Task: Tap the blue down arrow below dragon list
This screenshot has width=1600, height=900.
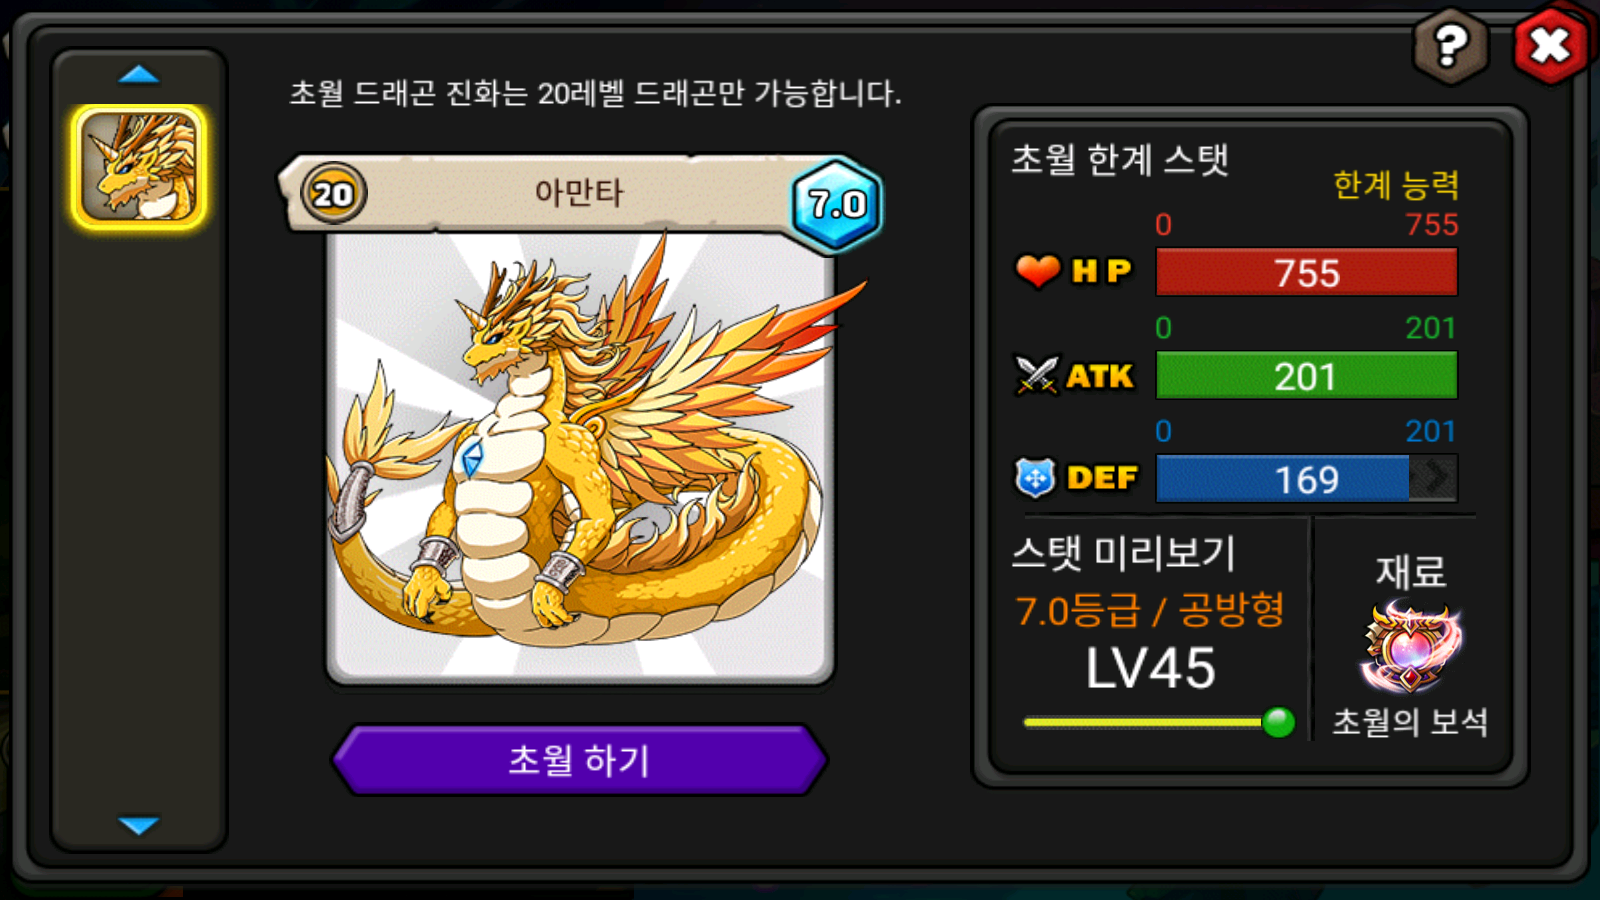Action: coord(138,825)
